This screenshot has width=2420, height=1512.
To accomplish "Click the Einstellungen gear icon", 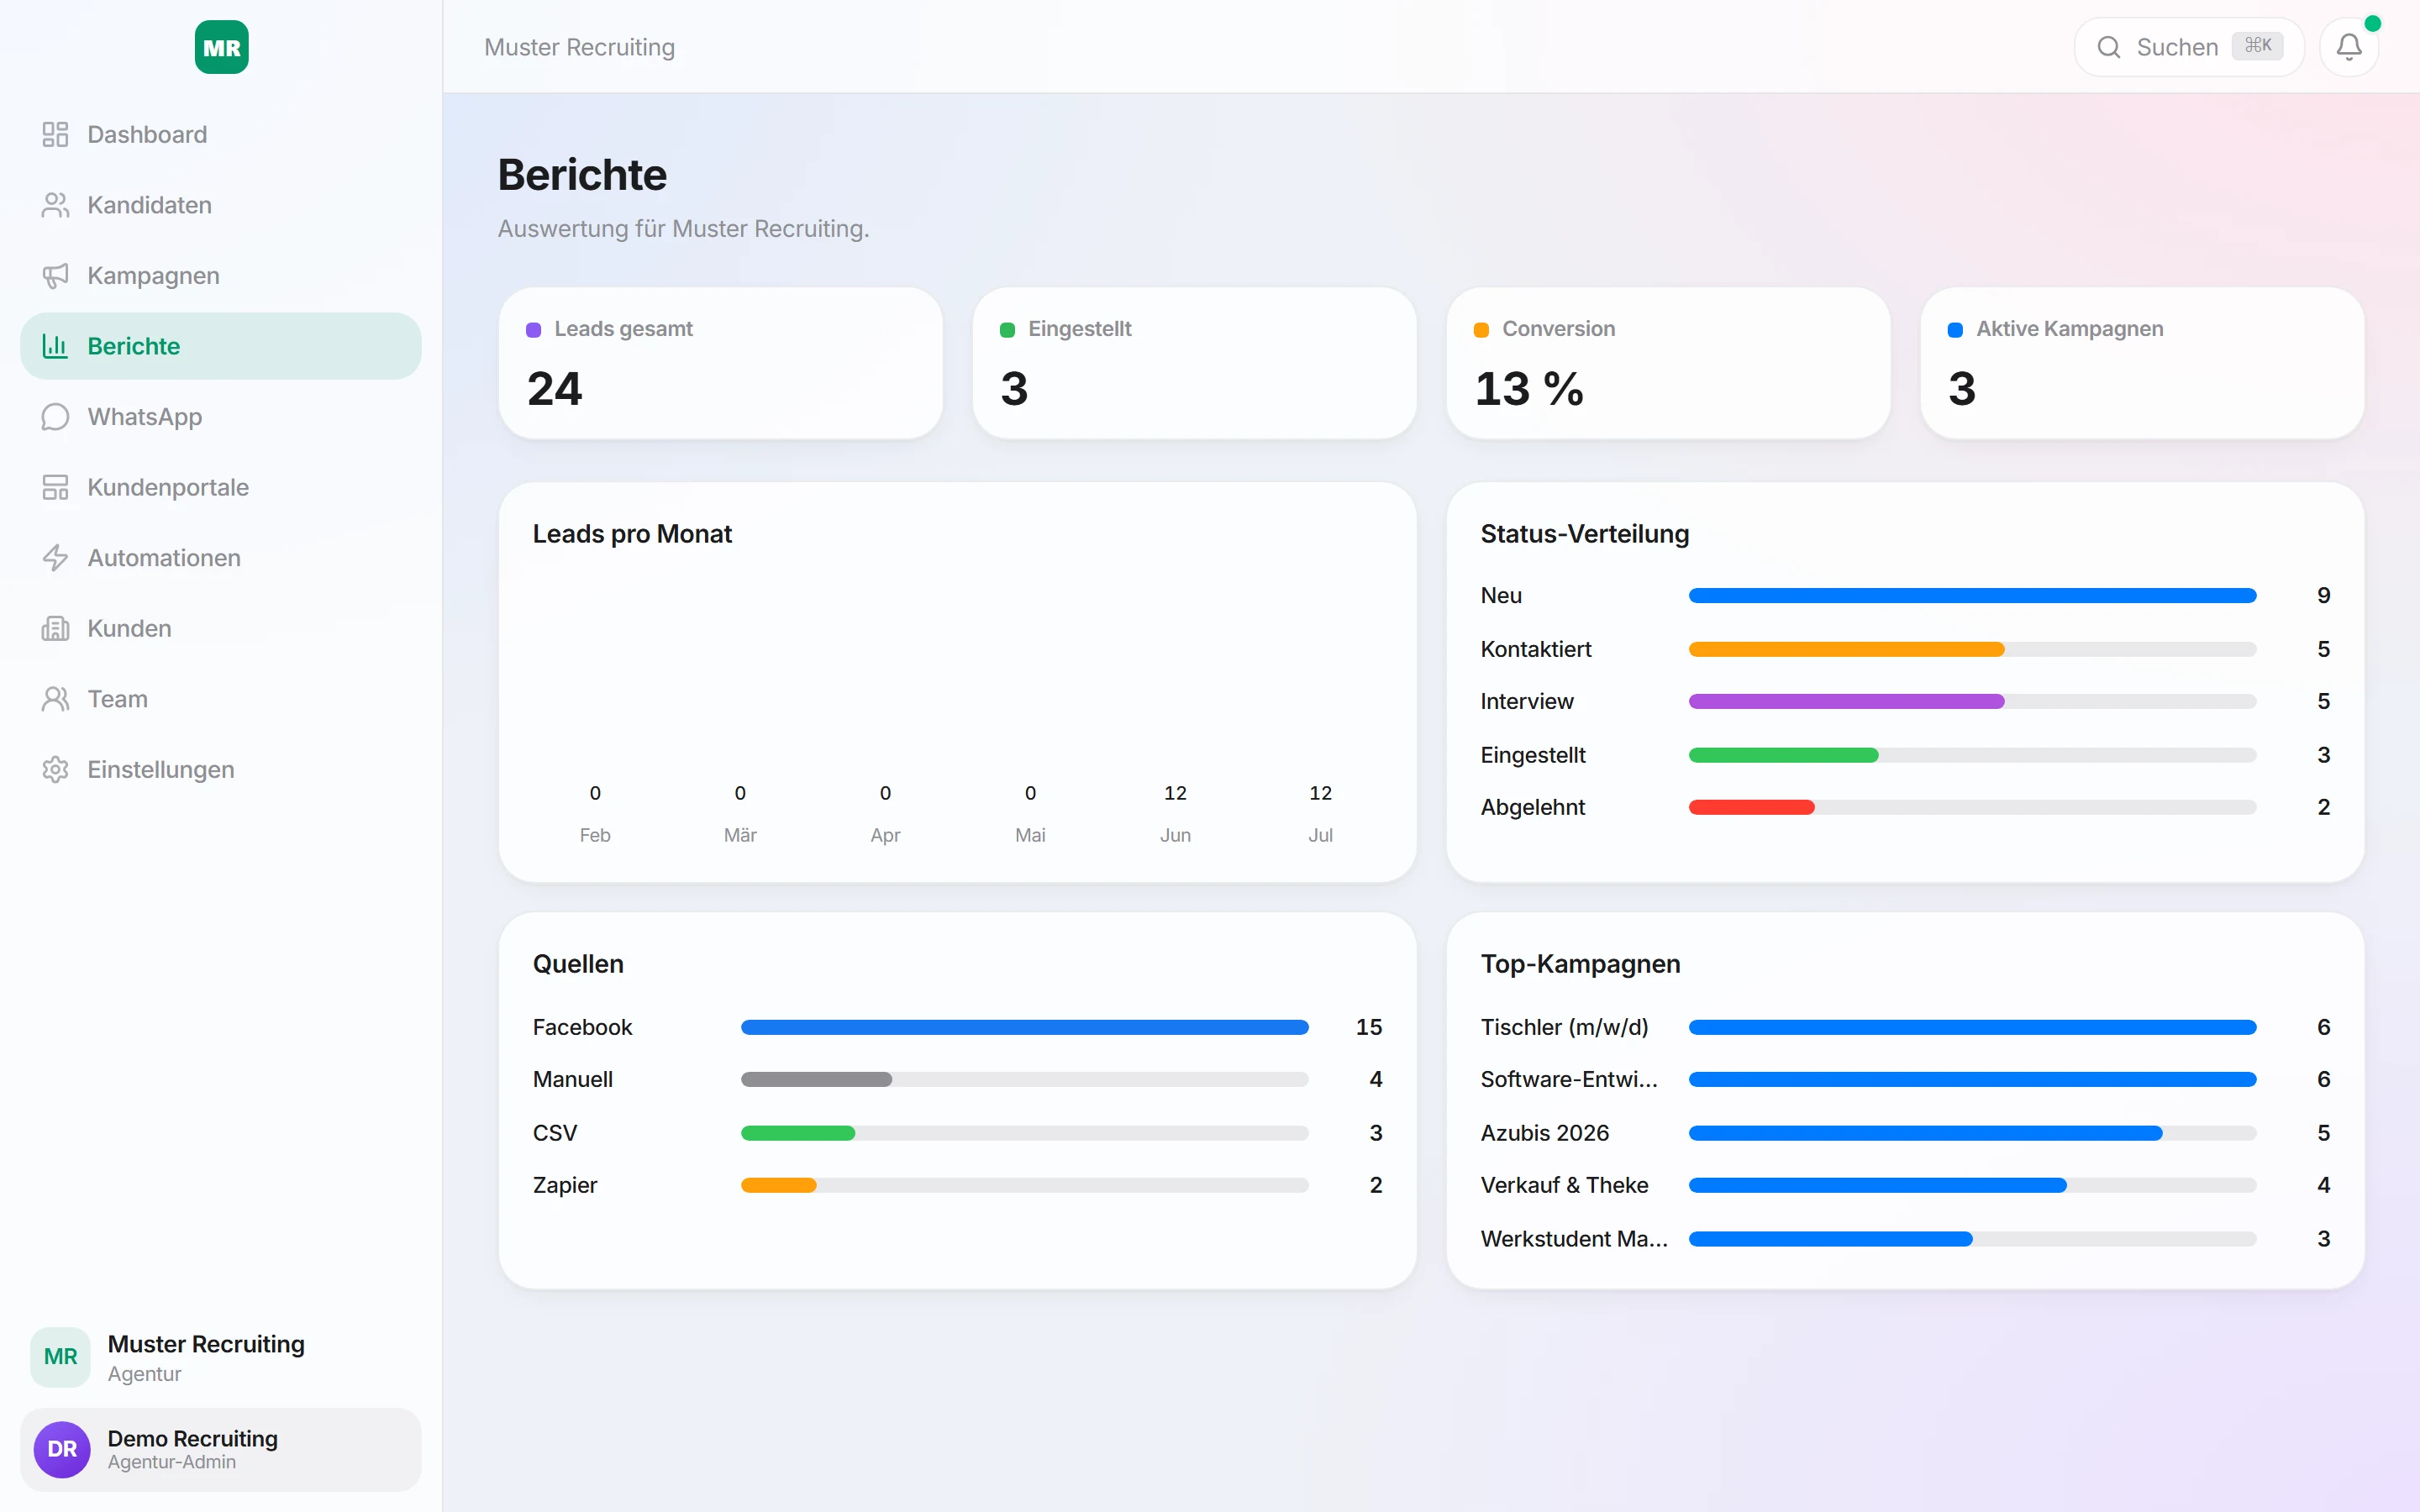I will coord(55,769).
